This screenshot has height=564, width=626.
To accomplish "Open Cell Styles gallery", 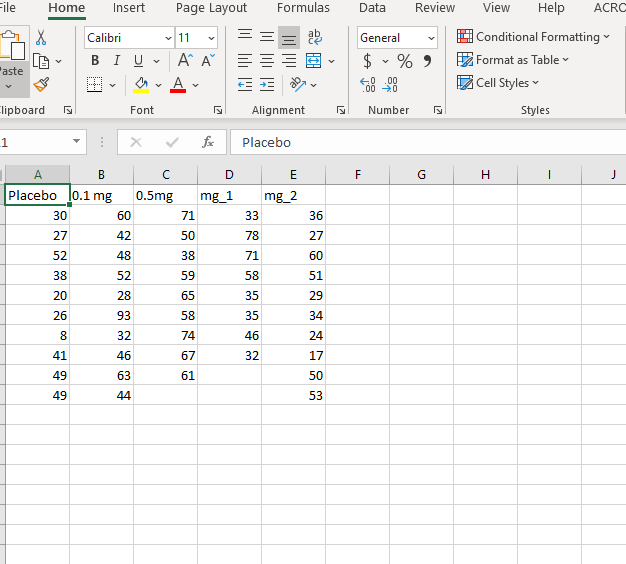I will click(x=498, y=83).
